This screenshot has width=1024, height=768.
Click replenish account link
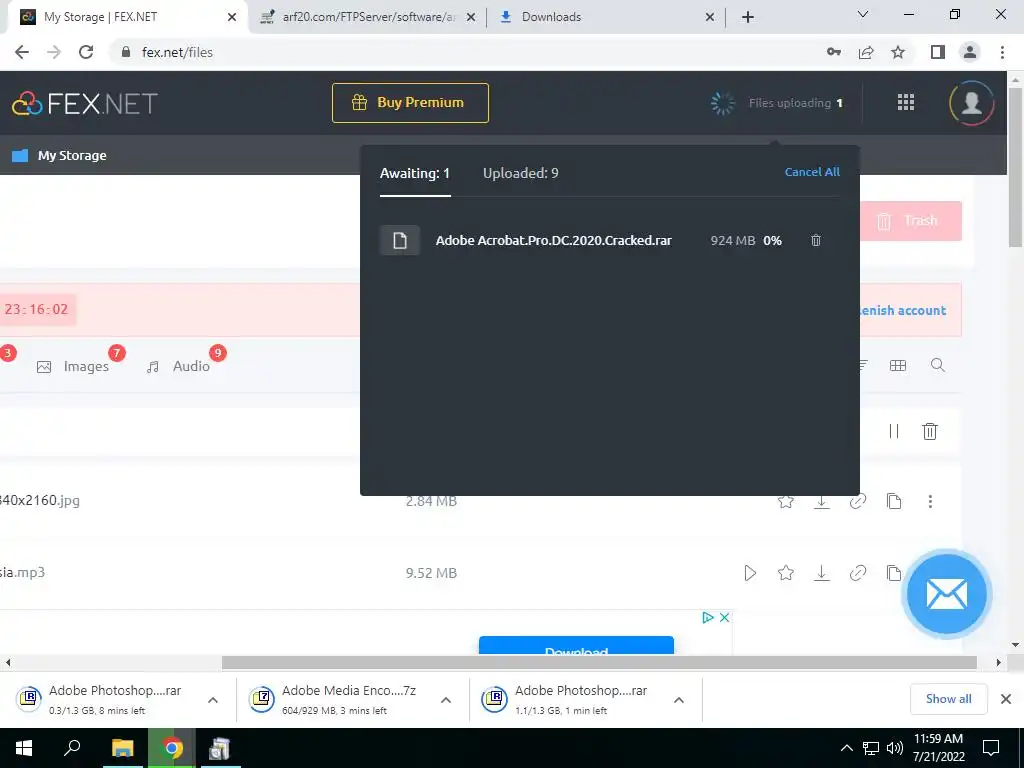(x=903, y=311)
